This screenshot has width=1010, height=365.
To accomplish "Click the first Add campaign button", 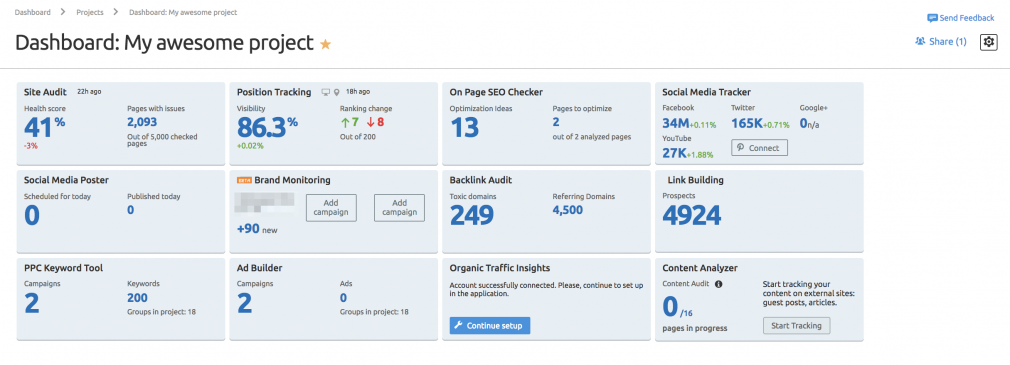I will point(331,208).
